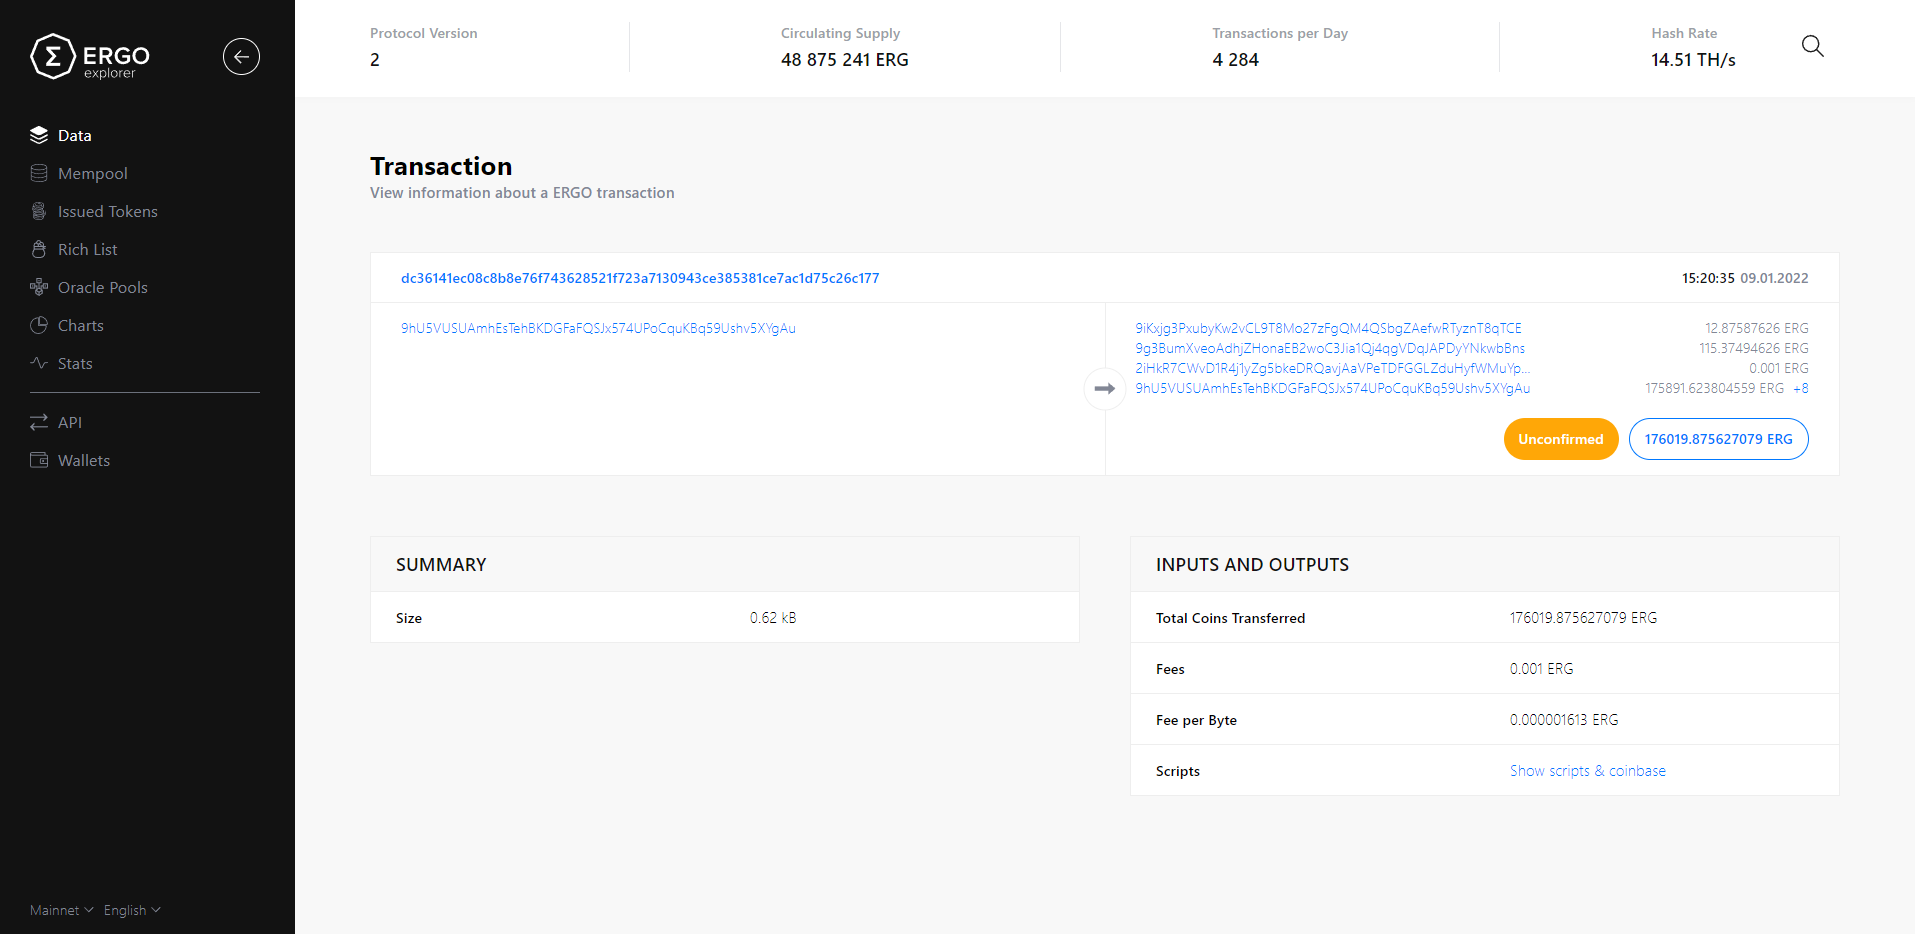Click the orange Unconfirmed status badge

(1560, 439)
